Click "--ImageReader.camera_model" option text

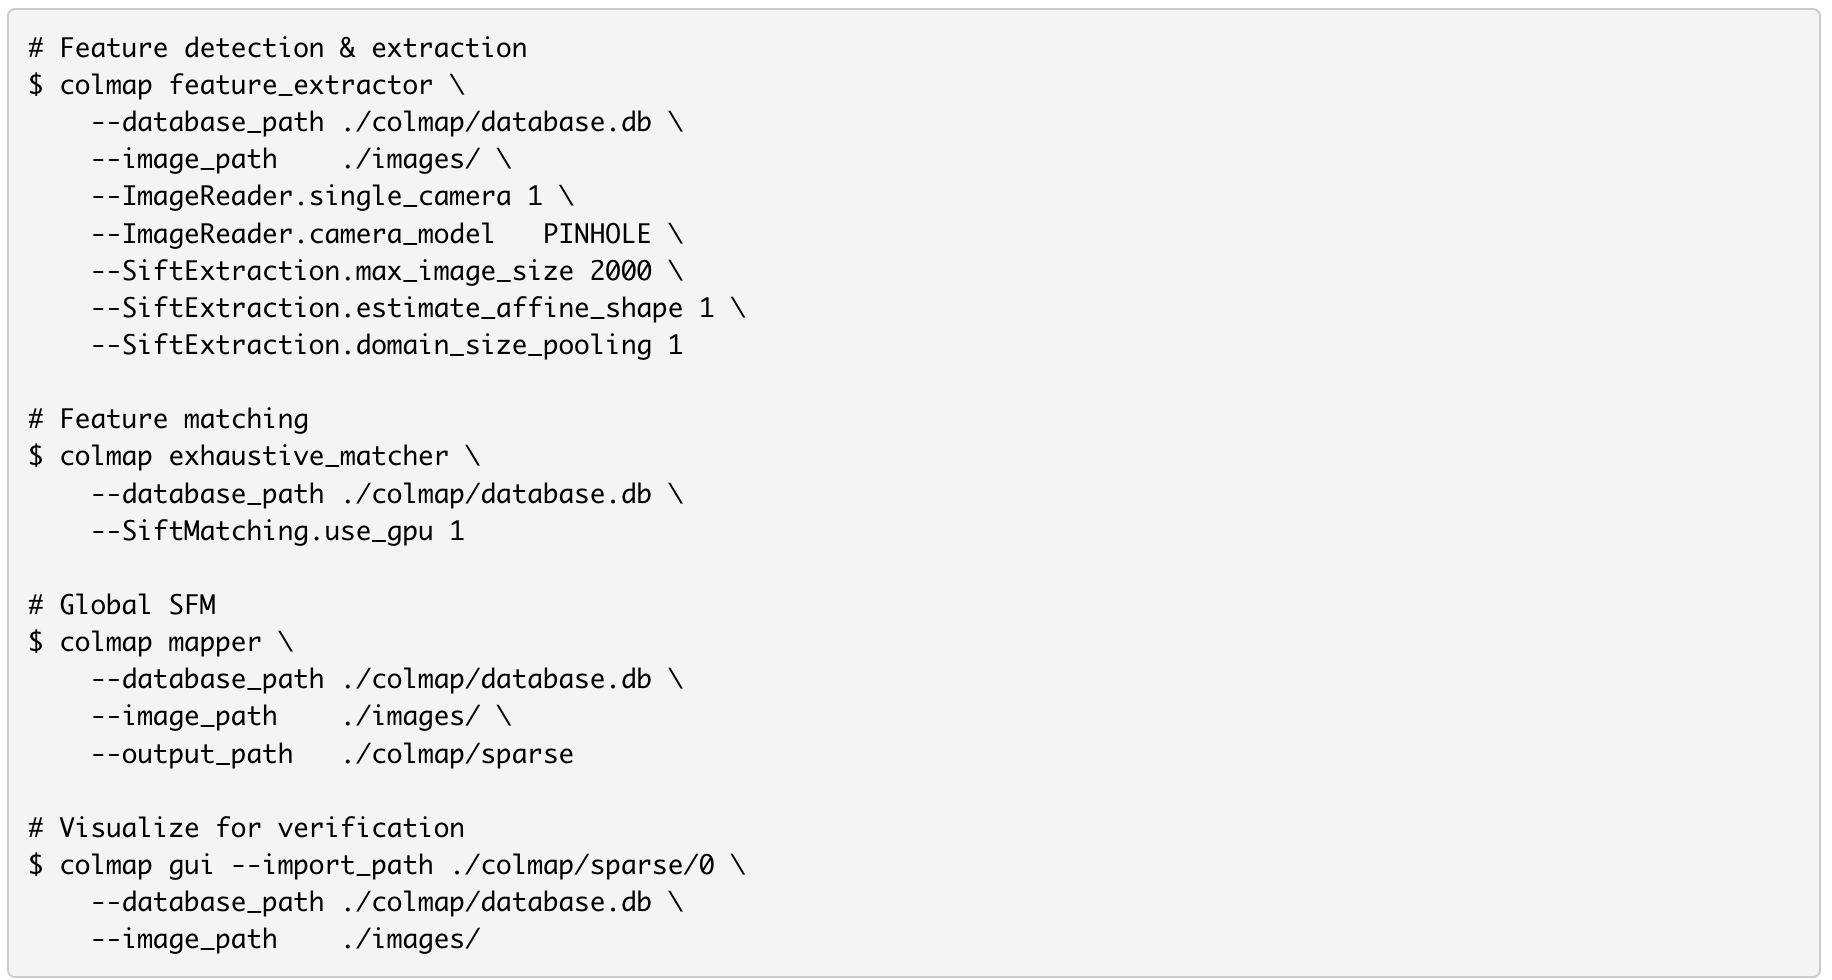293,234
